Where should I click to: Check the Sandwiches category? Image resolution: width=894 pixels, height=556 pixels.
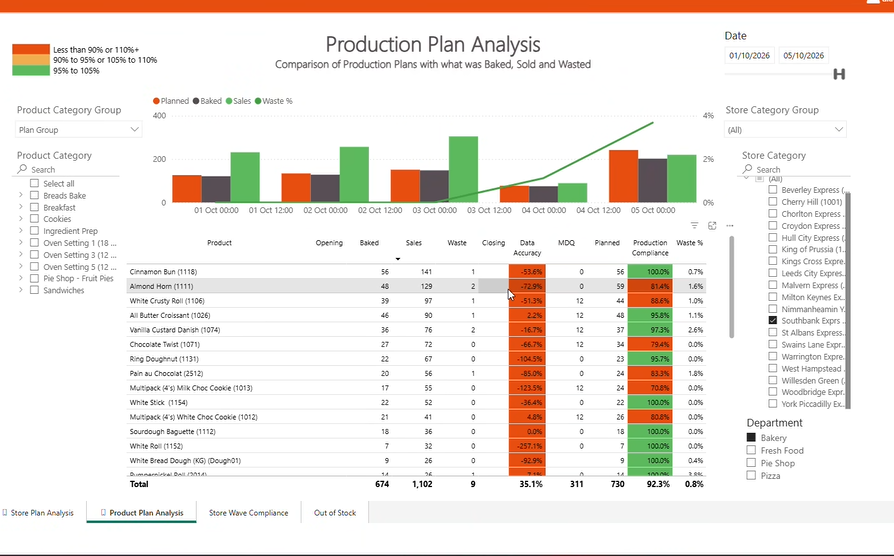coord(35,290)
